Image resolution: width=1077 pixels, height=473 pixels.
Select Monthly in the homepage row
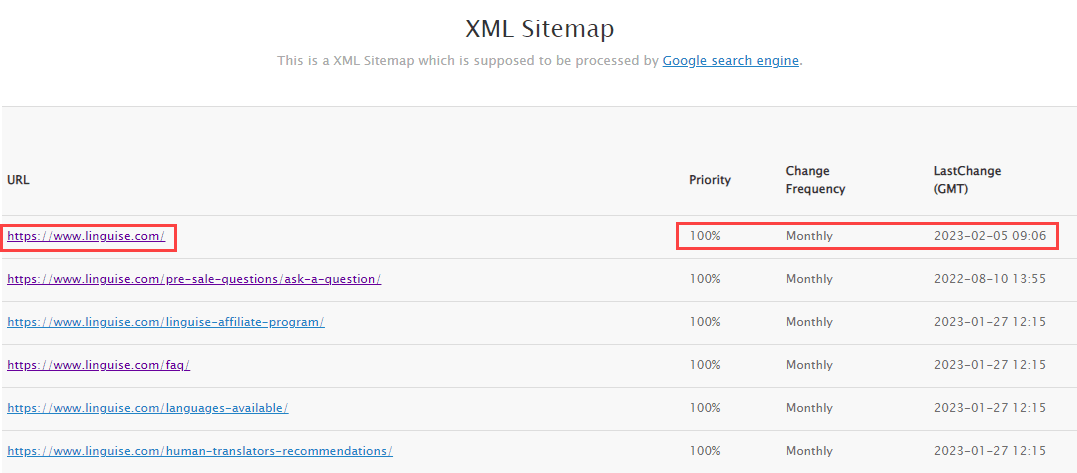(x=809, y=236)
